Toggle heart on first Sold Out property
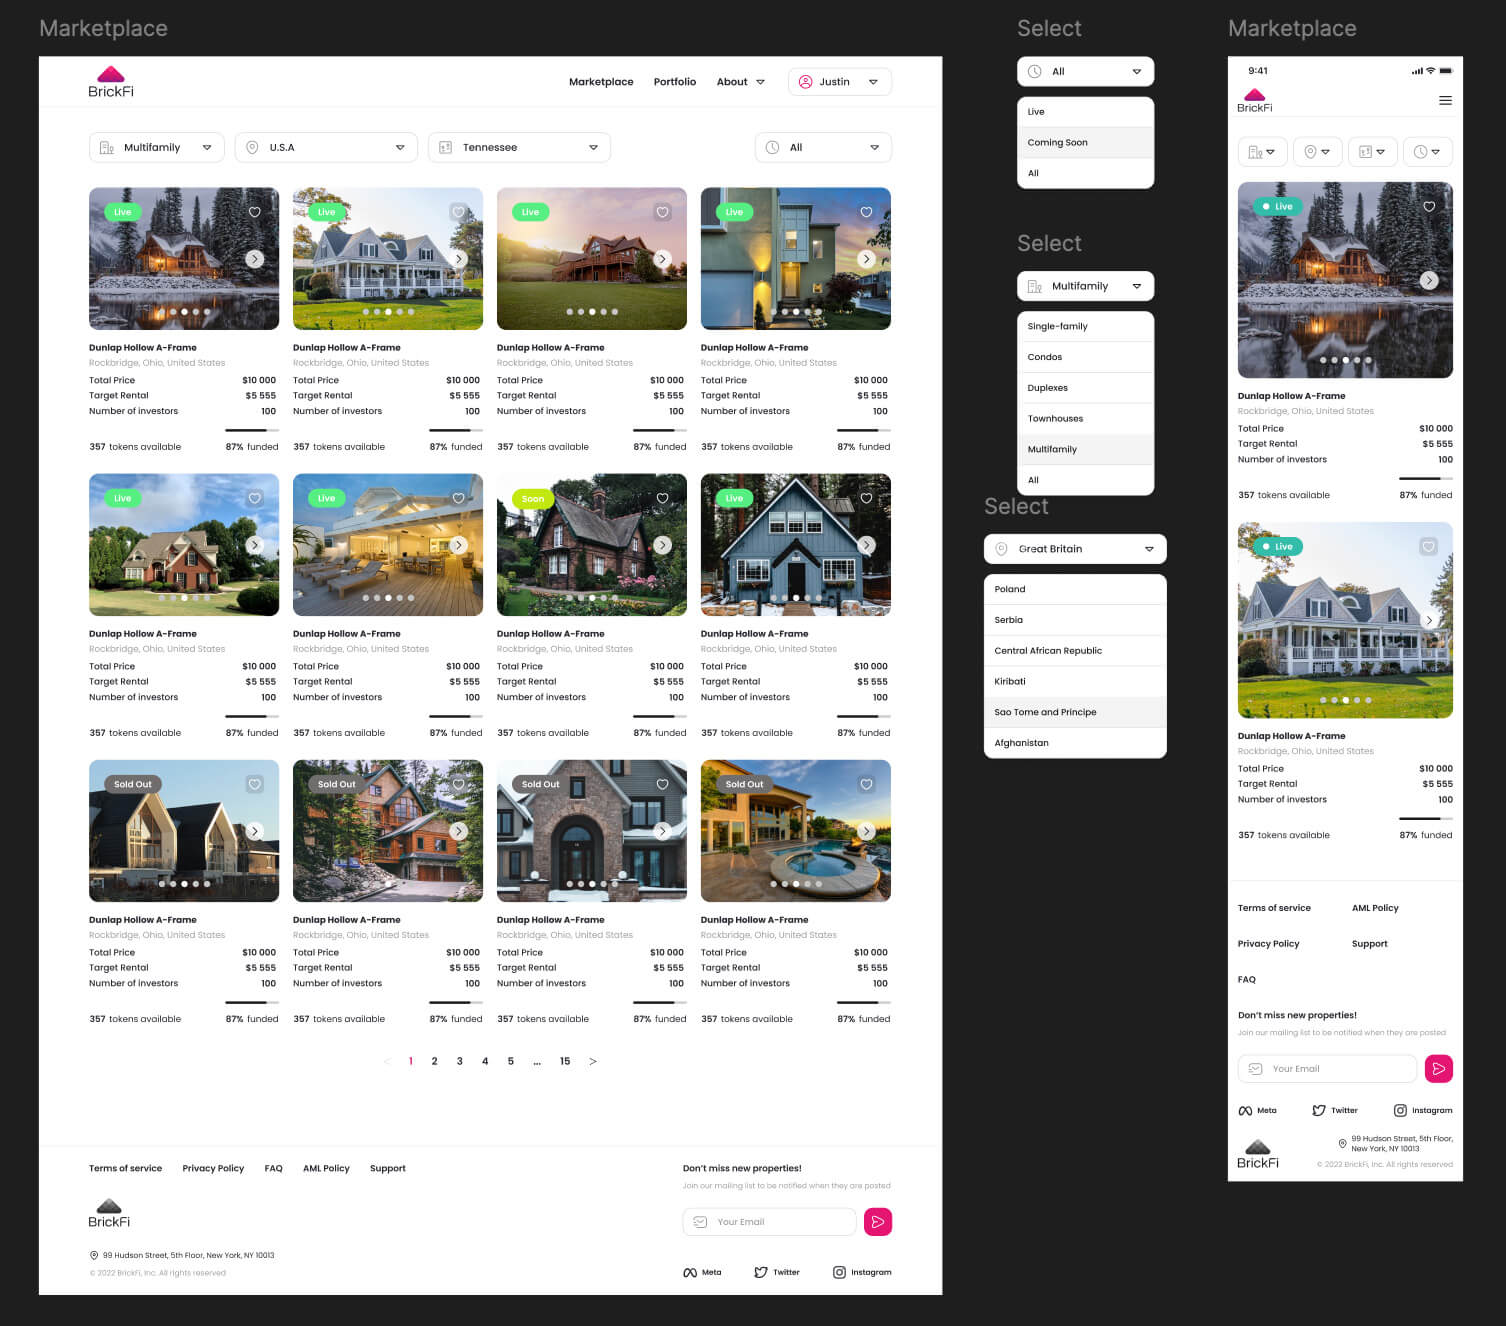The height and width of the screenshot is (1326, 1506). 255,785
